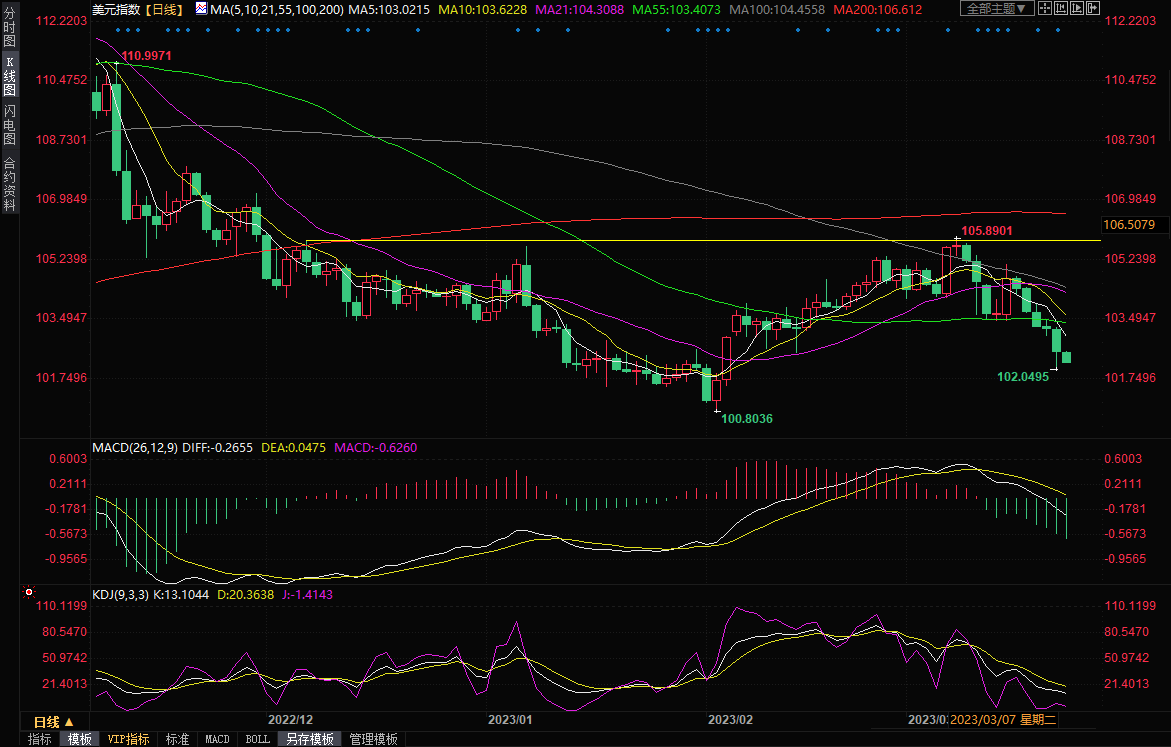Open the 全部主题 dropdown
The width and height of the screenshot is (1171, 747).
coord(996,9)
